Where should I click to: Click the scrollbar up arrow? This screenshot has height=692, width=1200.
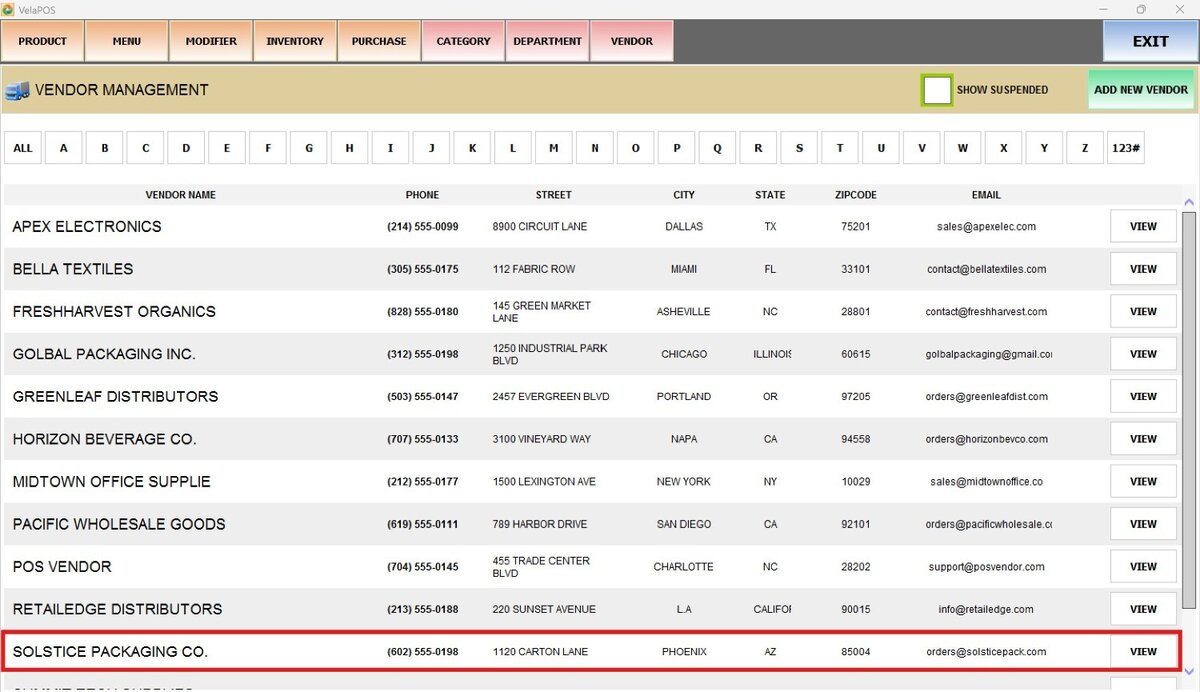(x=1188, y=202)
